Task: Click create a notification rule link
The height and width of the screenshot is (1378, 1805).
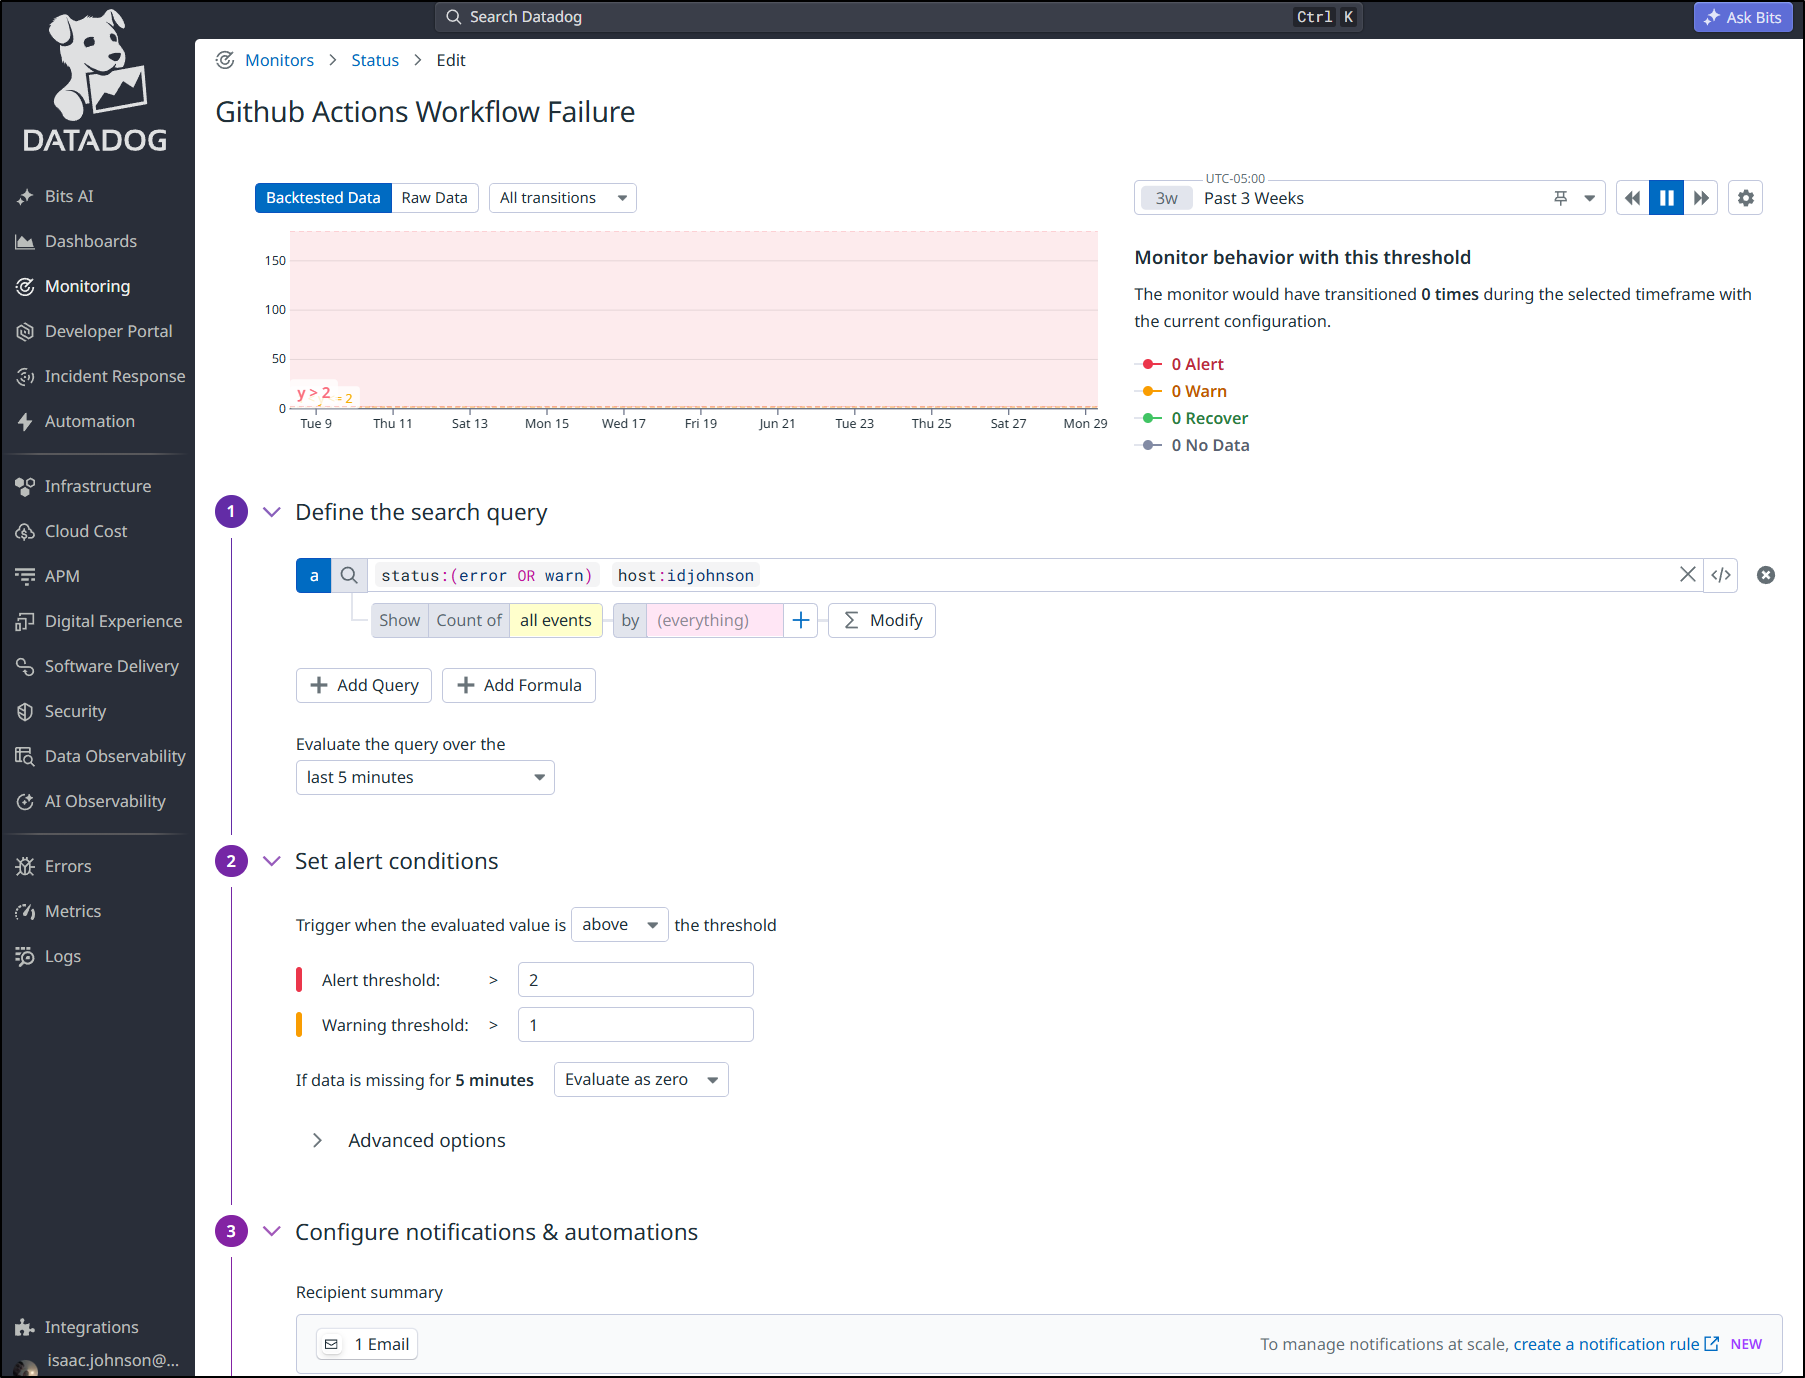Action: [x=1616, y=1344]
